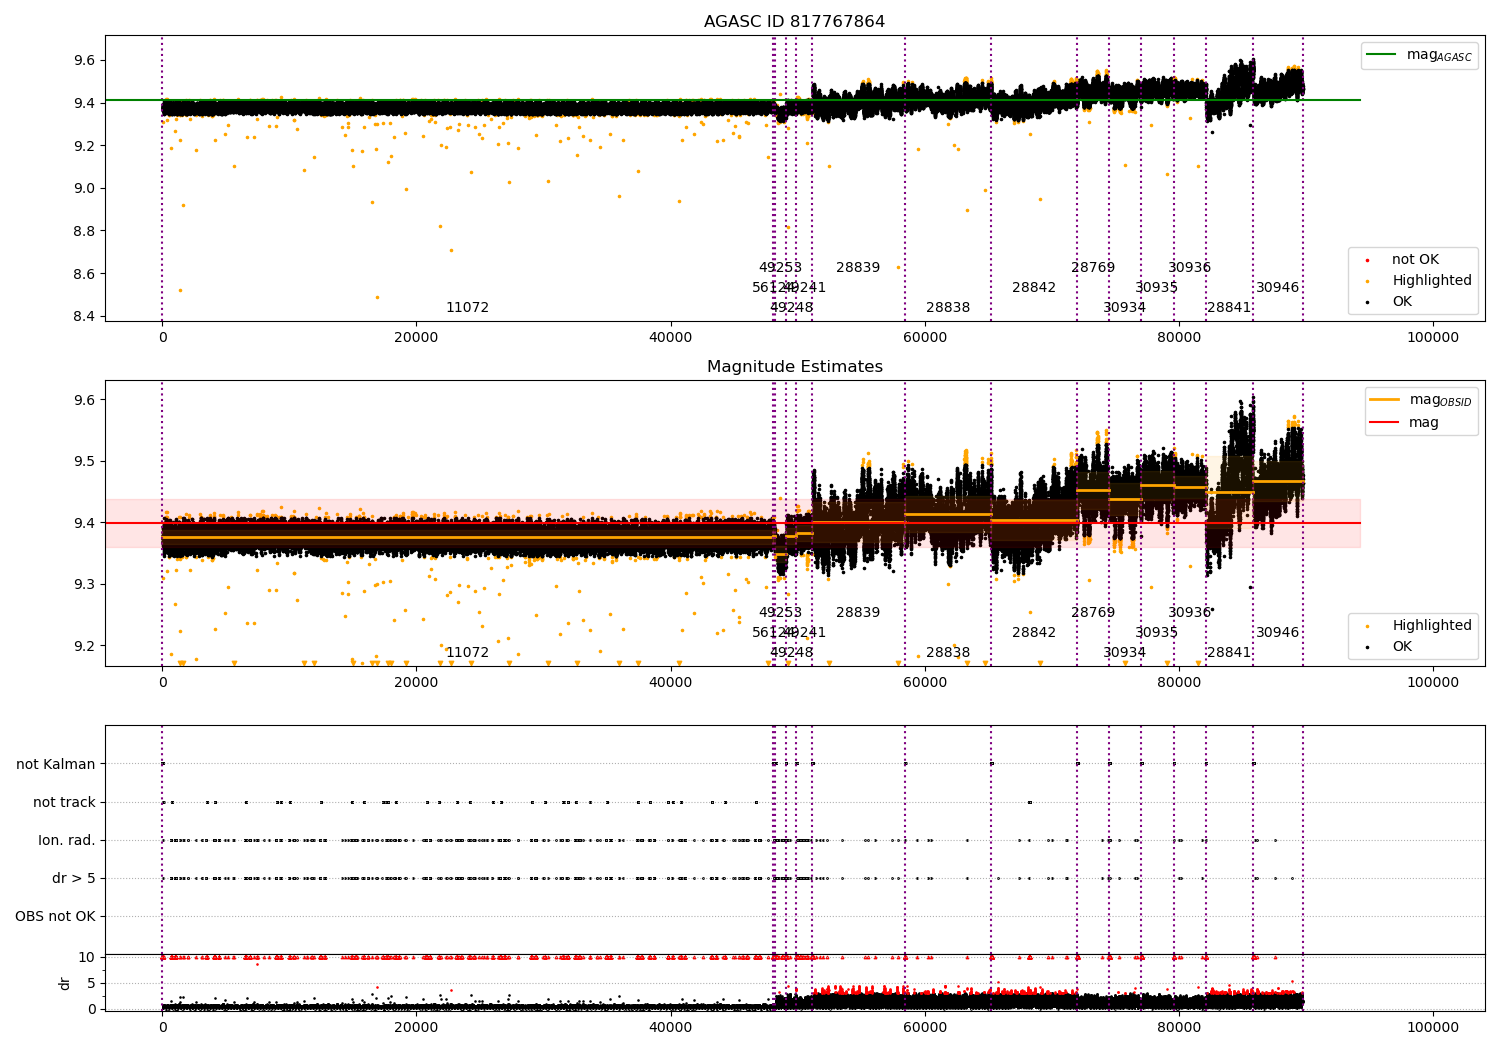The width and height of the screenshot is (1500, 1050).
Task: Click y-axis tick 8.8 in the top plot
Action: pos(83,232)
